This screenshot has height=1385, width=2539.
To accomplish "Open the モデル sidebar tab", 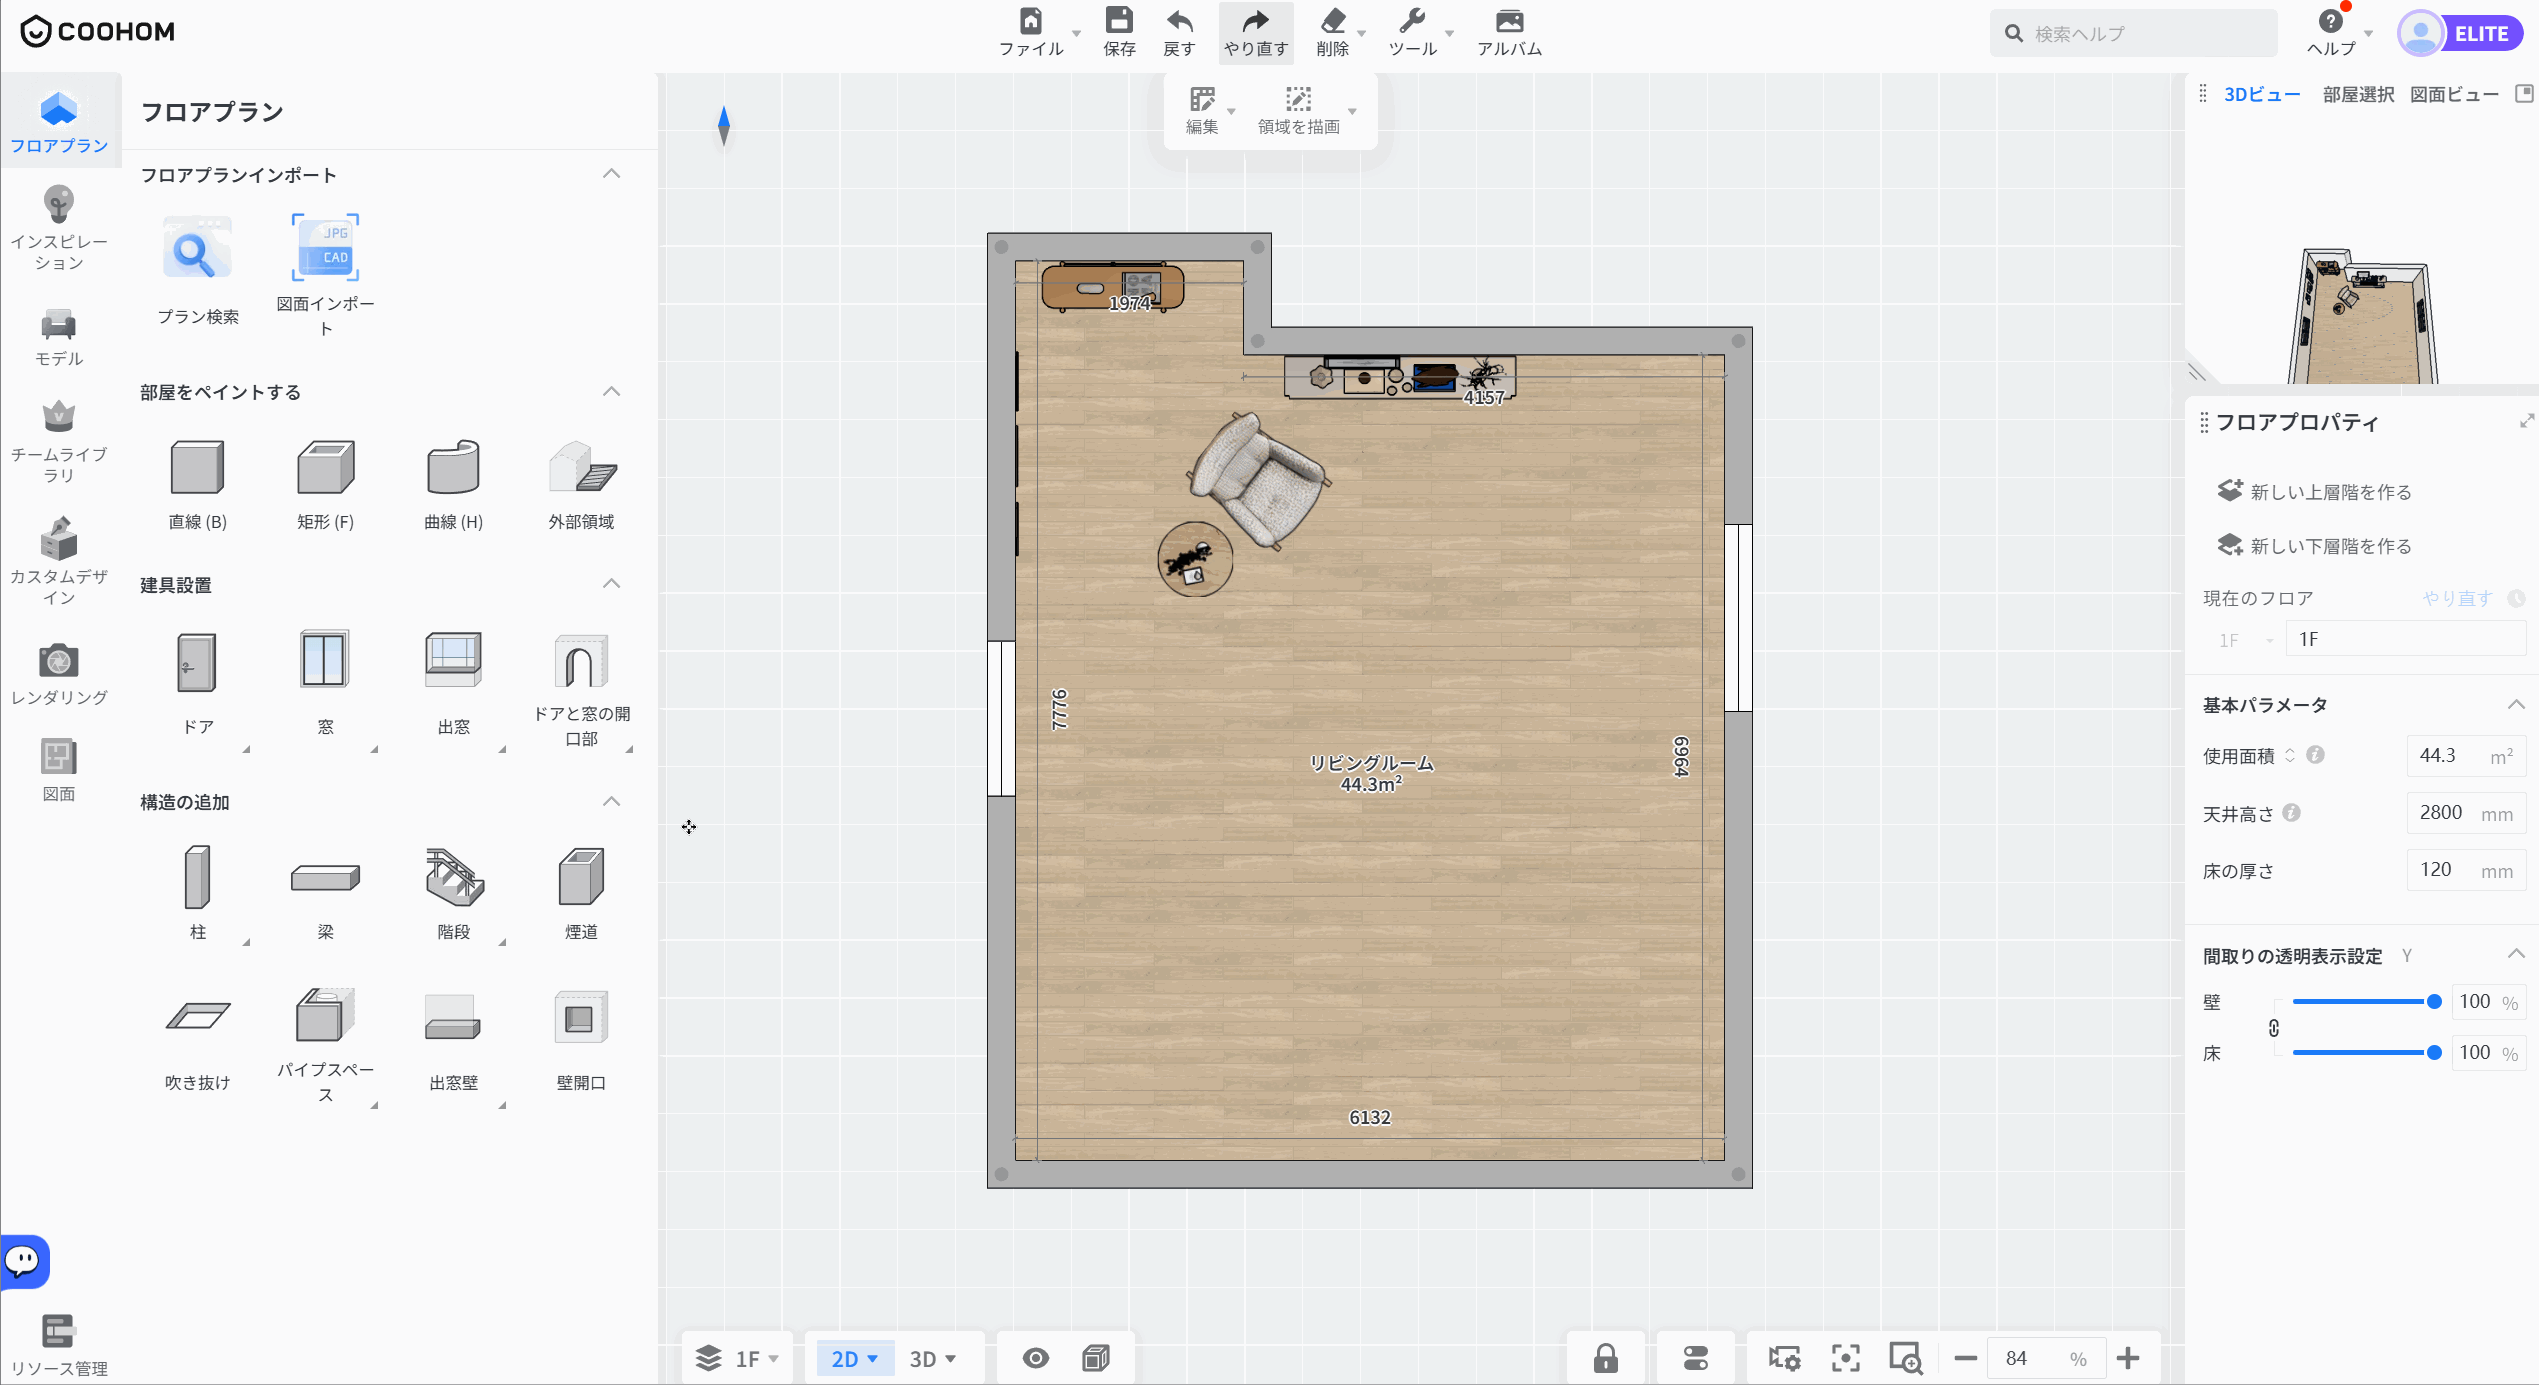I will click(59, 338).
